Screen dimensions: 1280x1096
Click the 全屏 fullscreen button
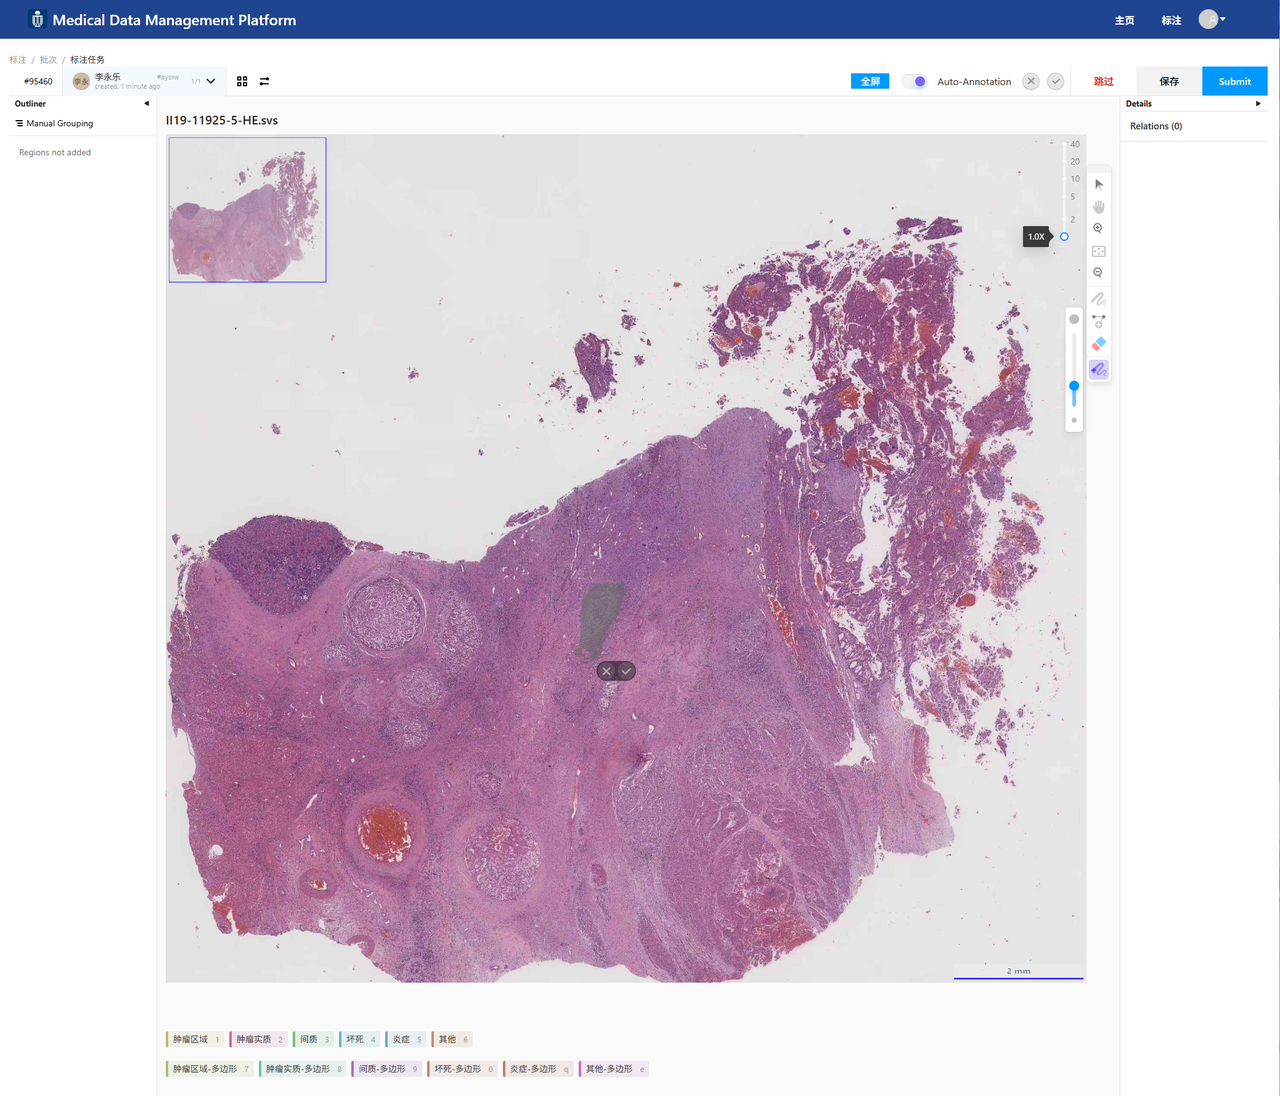coord(869,81)
